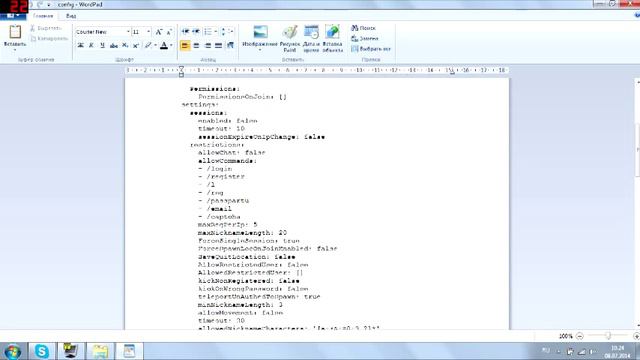Select Center text alignment
This screenshot has width=640, height=360.
196,45
